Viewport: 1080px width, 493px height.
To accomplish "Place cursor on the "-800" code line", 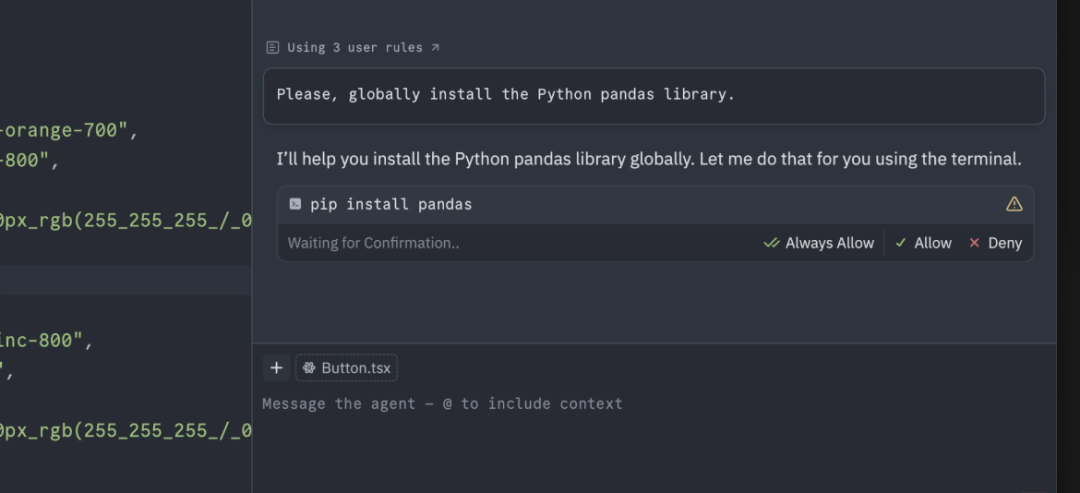I will [30, 160].
